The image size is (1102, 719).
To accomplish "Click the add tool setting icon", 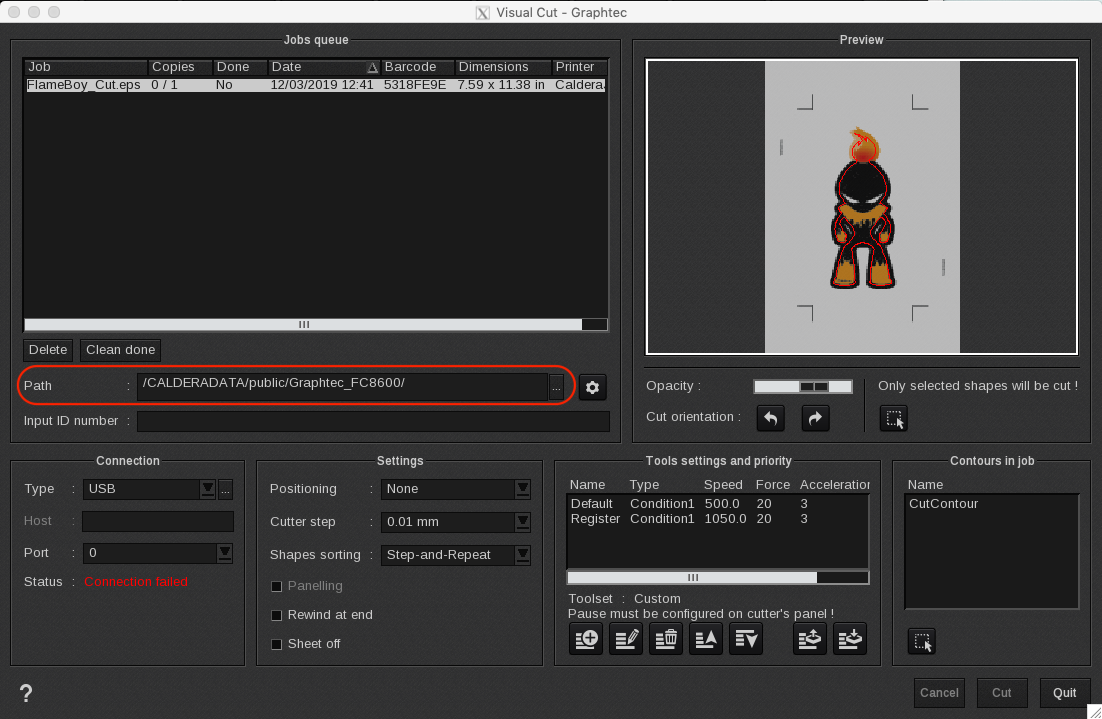I will [586, 638].
